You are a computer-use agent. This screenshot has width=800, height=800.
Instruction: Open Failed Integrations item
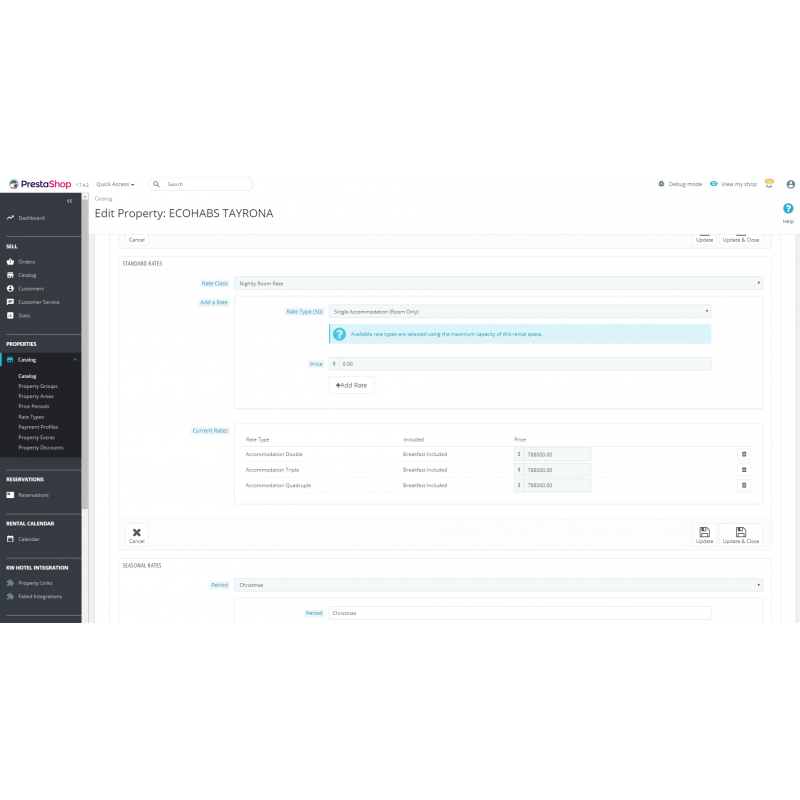pyautogui.click(x=40, y=596)
